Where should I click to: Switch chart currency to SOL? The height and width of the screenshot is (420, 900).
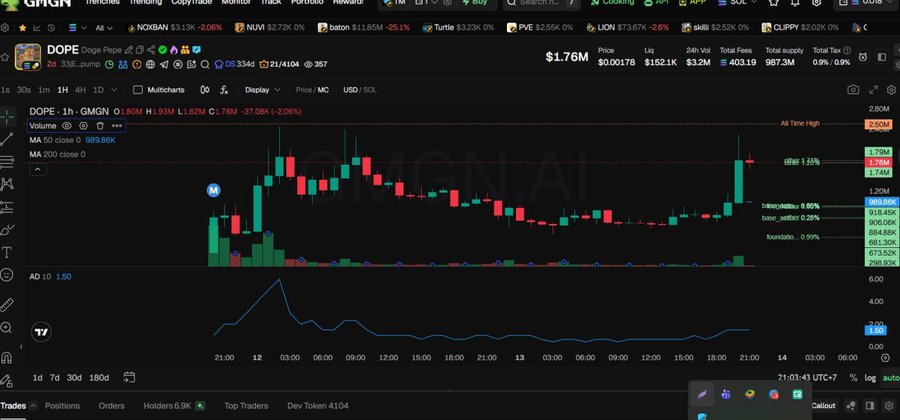pos(371,90)
